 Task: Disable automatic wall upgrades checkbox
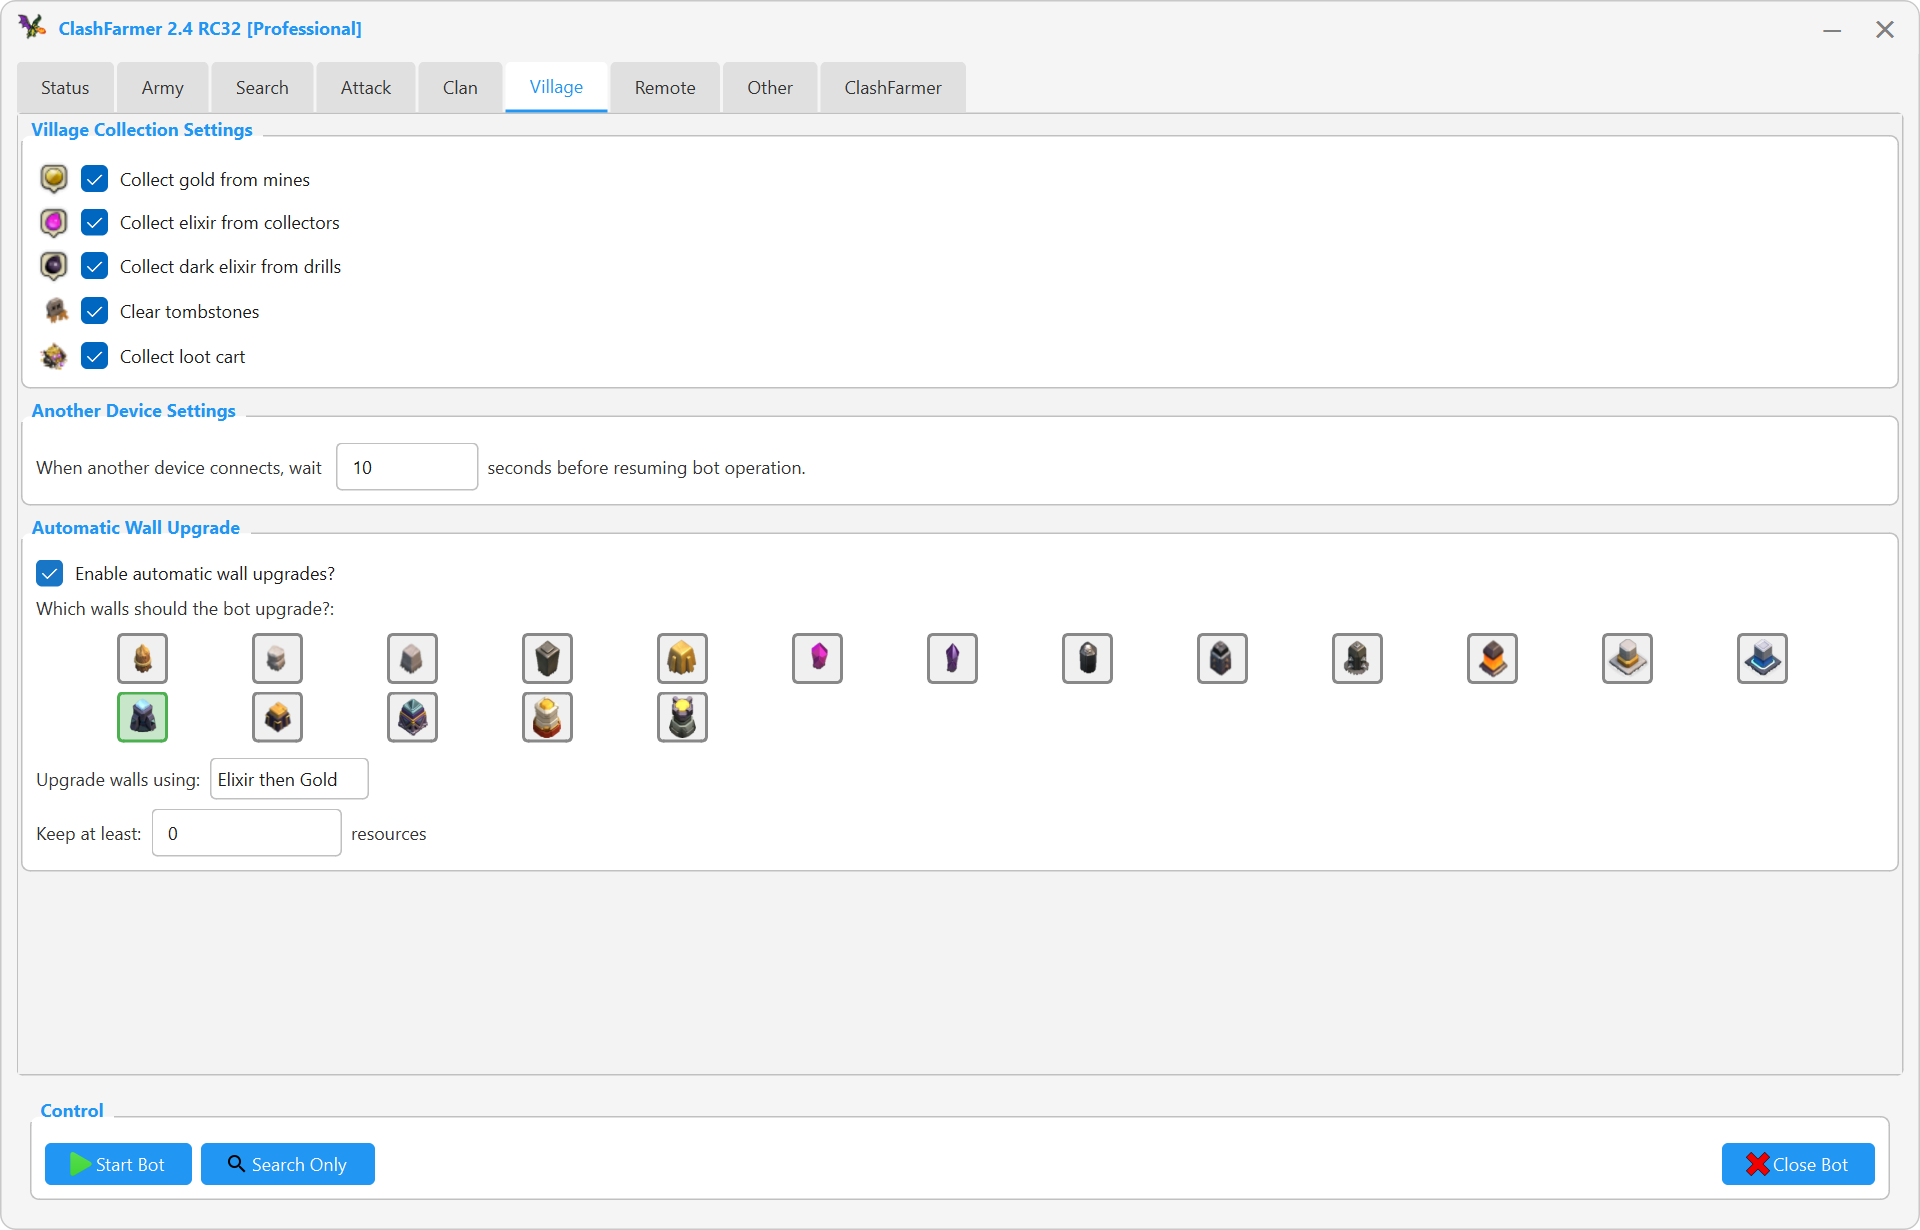[x=49, y=573]
